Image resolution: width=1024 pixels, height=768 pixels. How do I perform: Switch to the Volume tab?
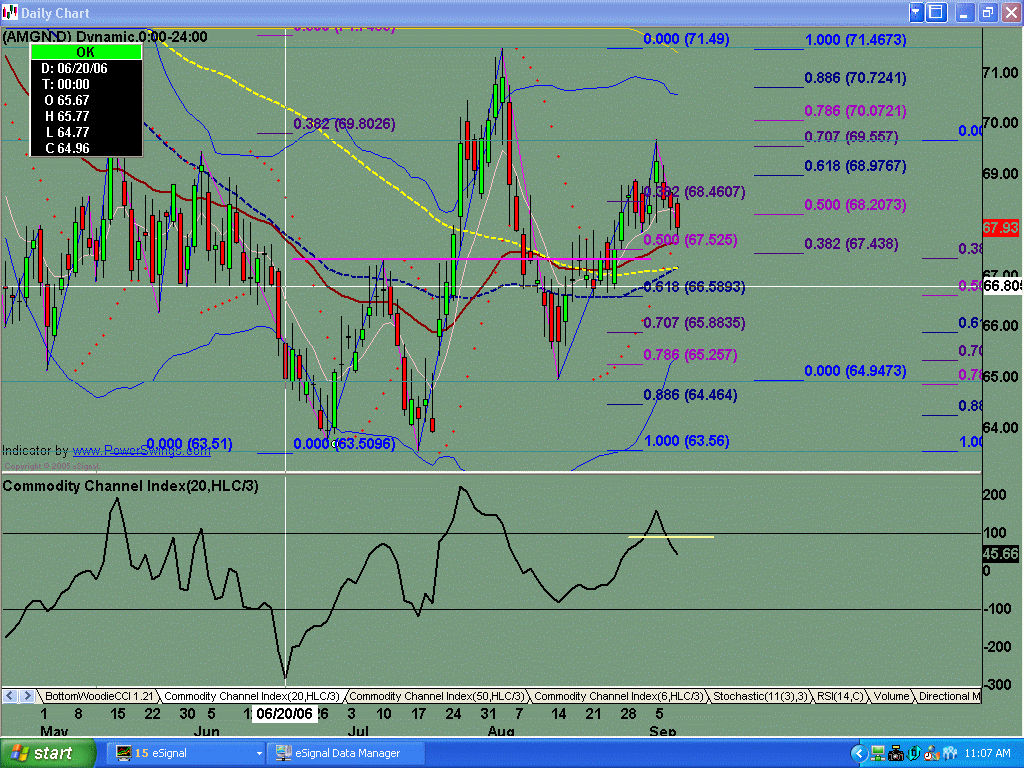pos(891,696)
